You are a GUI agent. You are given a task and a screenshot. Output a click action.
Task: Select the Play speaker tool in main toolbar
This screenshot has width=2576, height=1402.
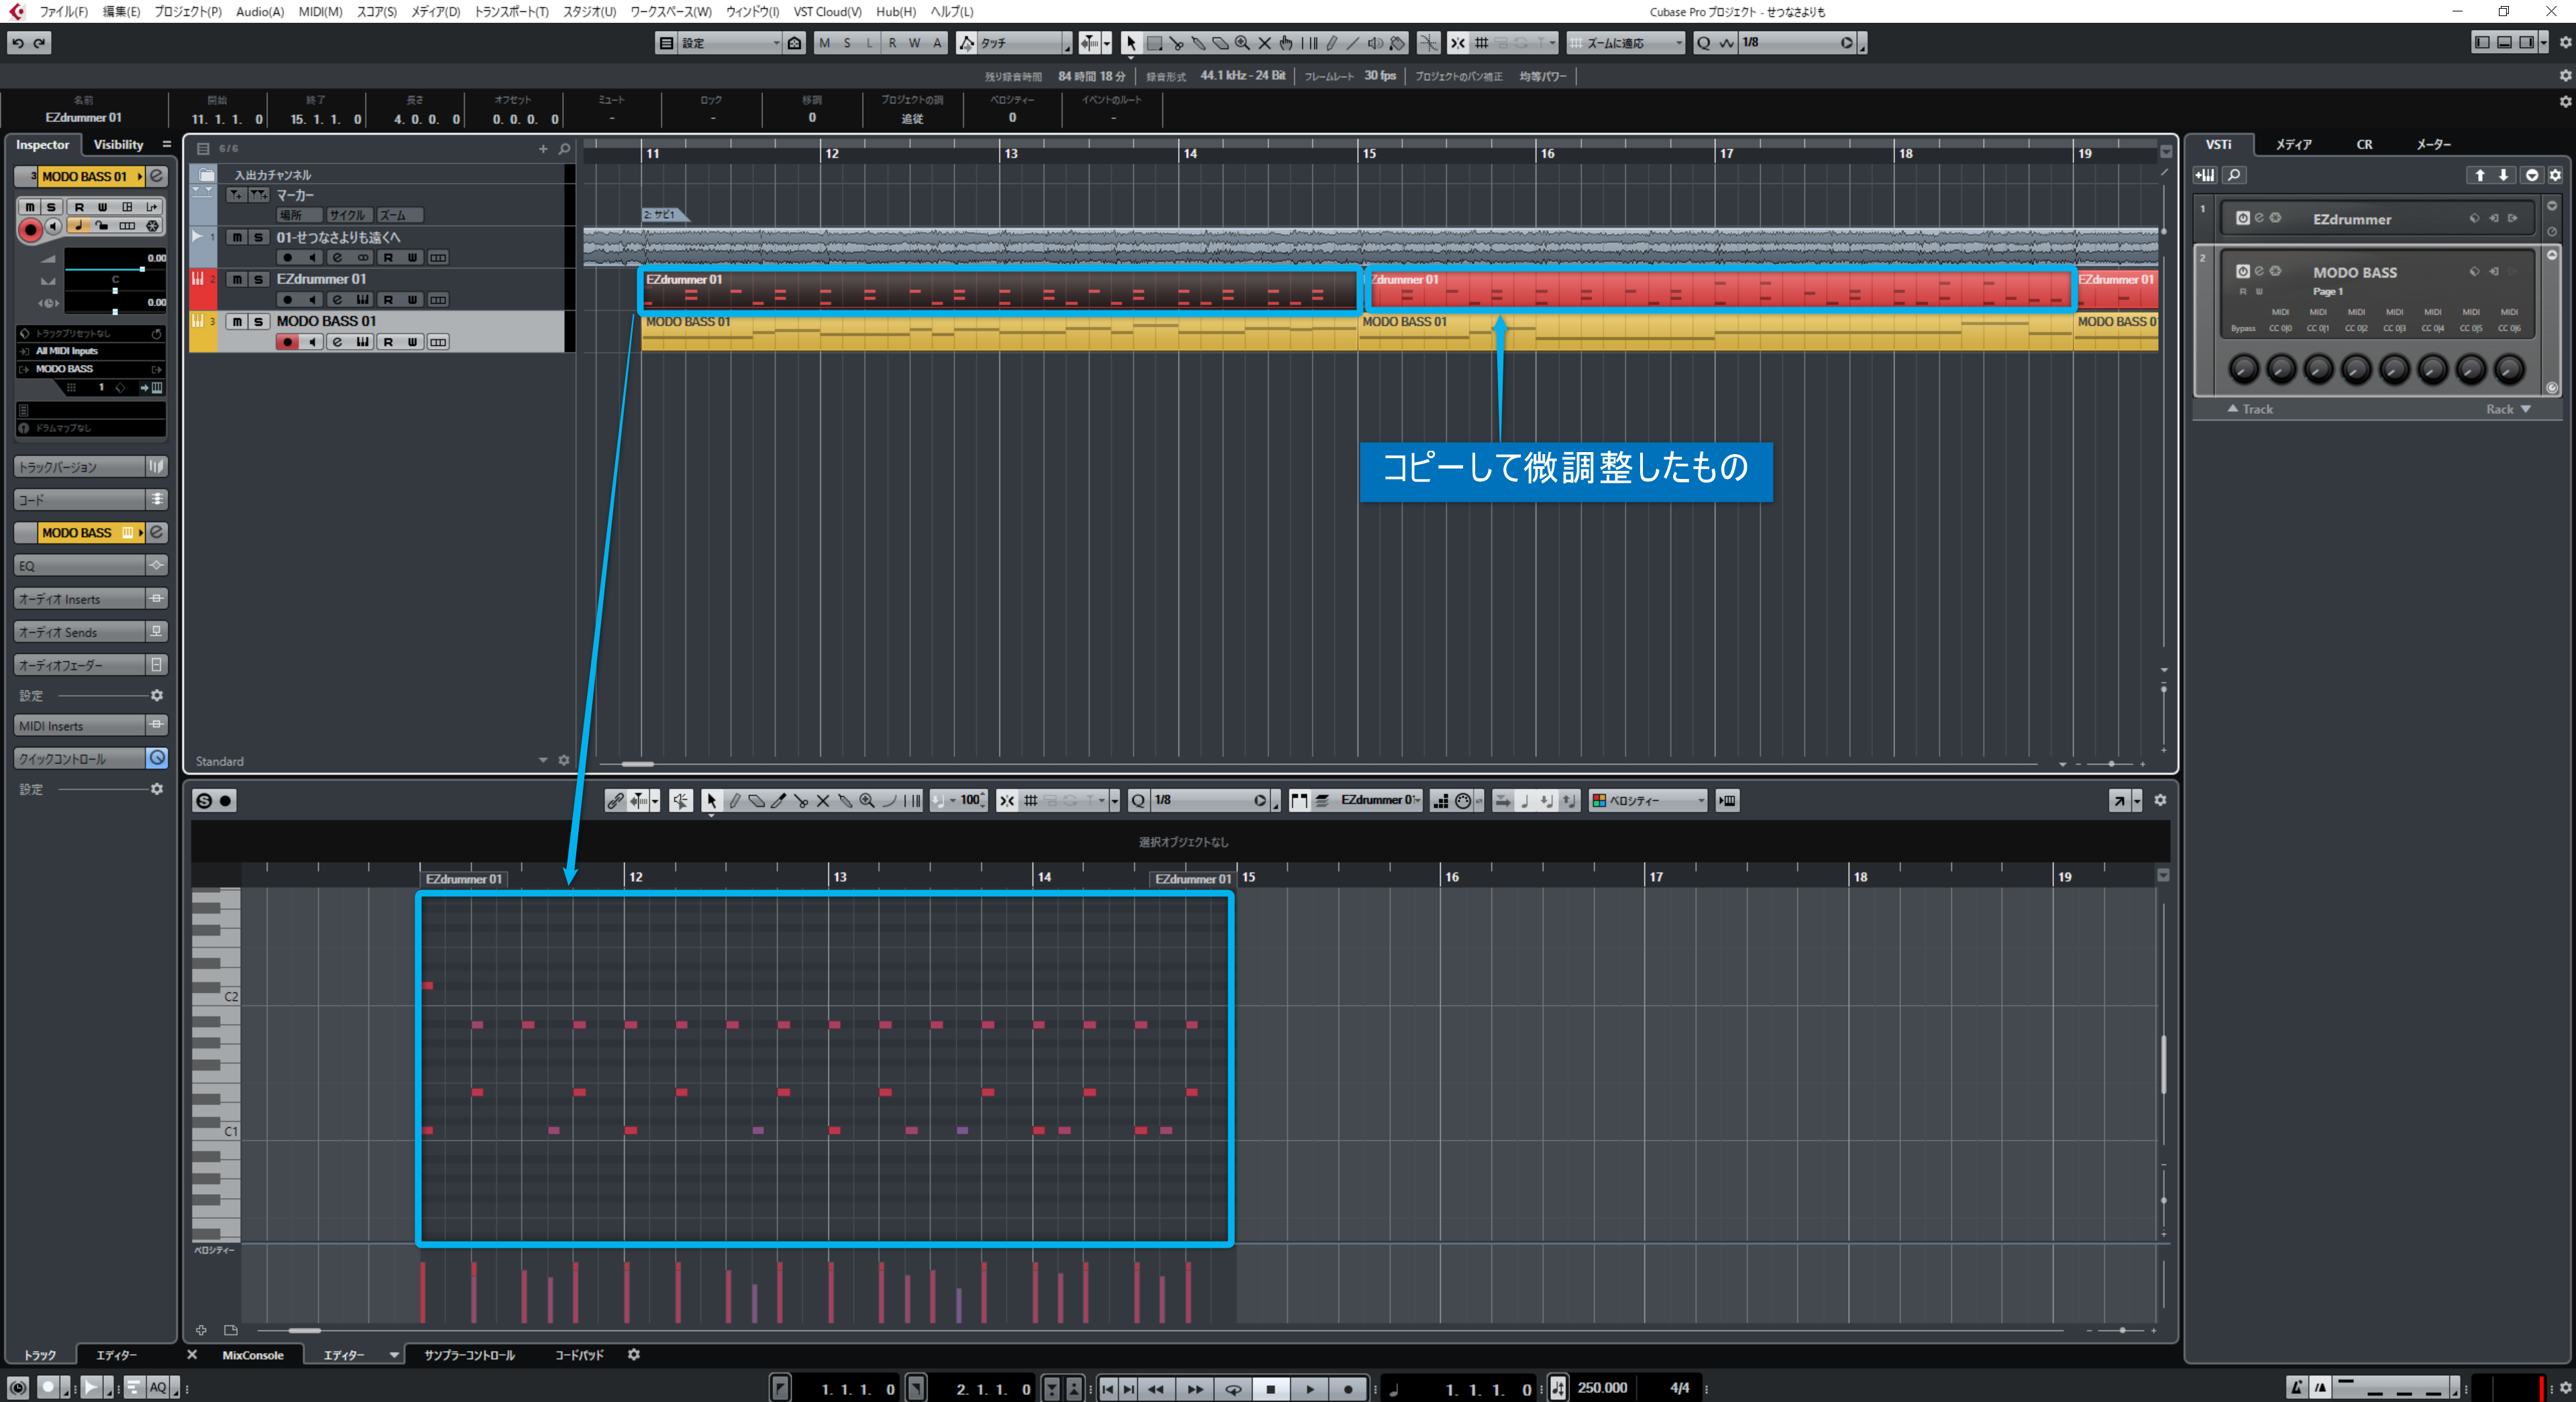(1375, 43)
